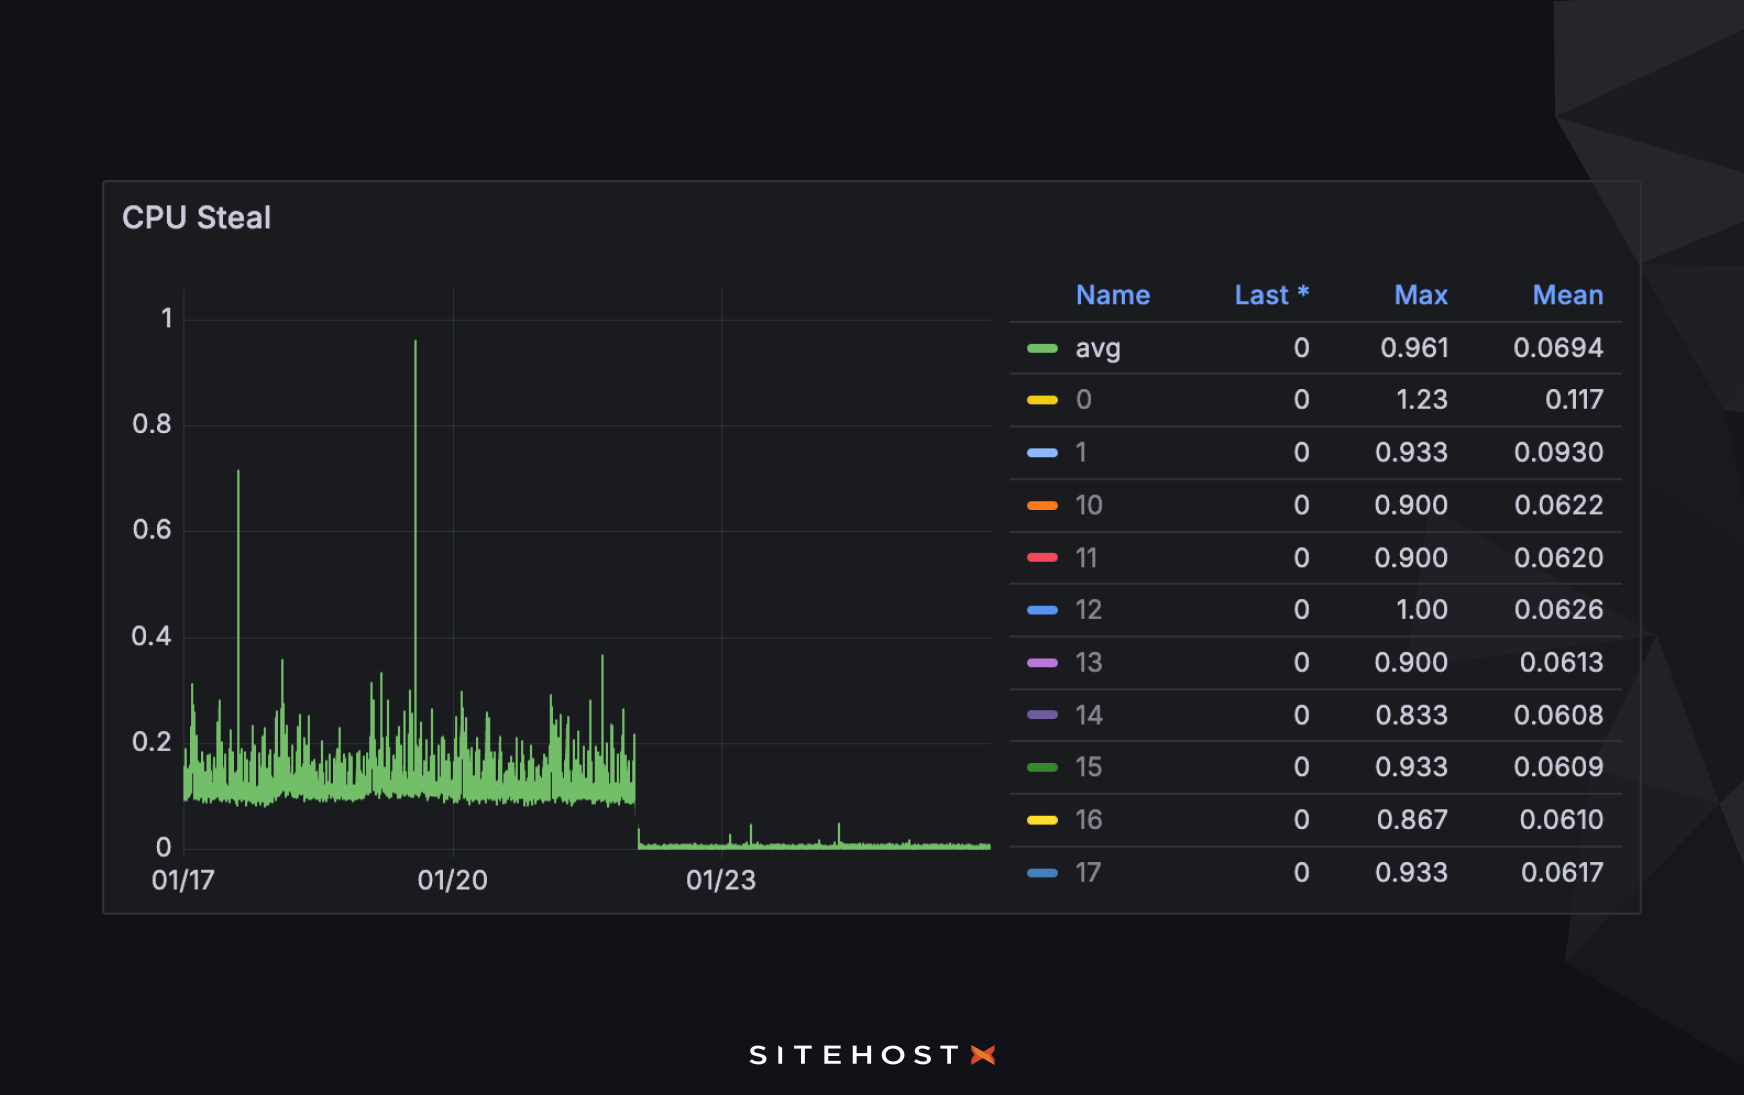Toggle series 14 by clicking its legend label
Screen dimensions: 1744x1095
click(x=1088, y=714)
